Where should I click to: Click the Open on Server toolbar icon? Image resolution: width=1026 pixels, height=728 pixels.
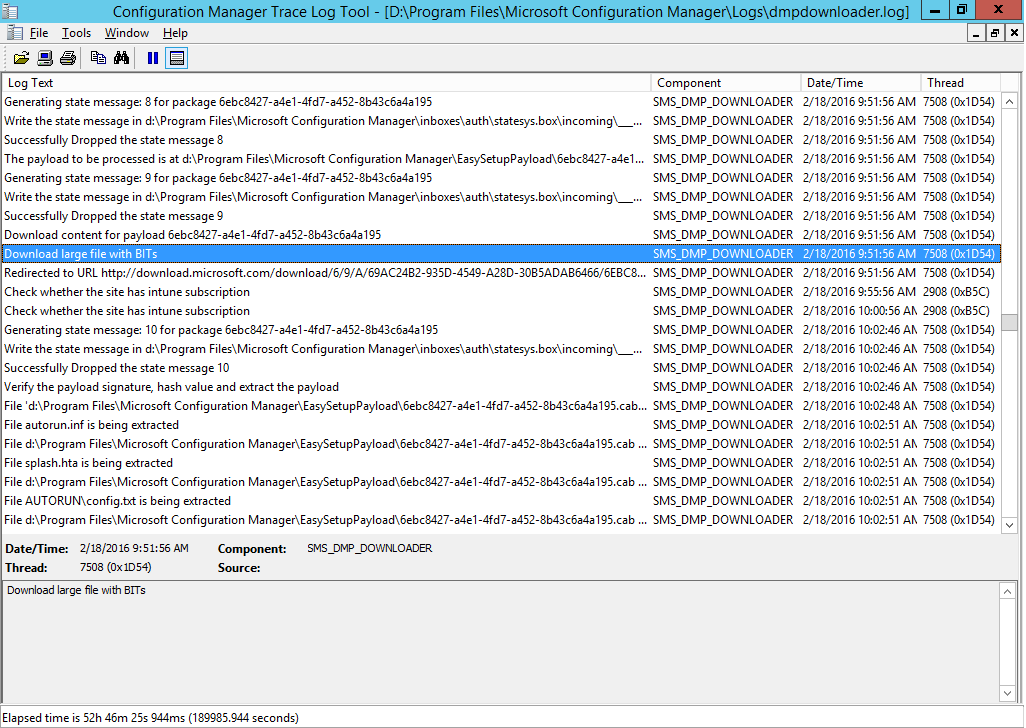44,58
